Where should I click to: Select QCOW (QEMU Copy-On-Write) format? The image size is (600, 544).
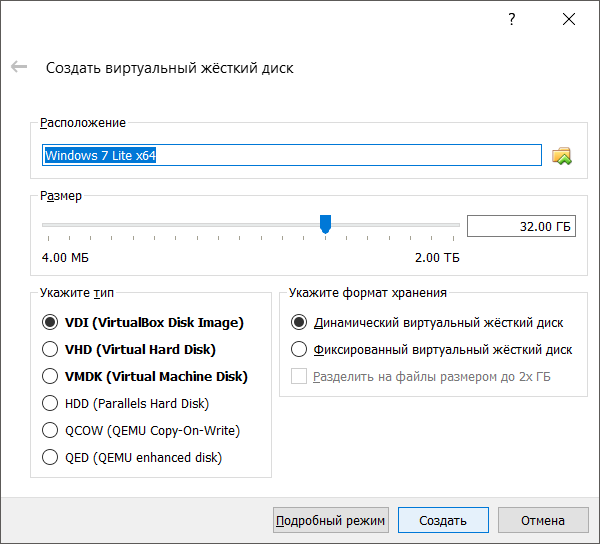[x=50, y=431]
